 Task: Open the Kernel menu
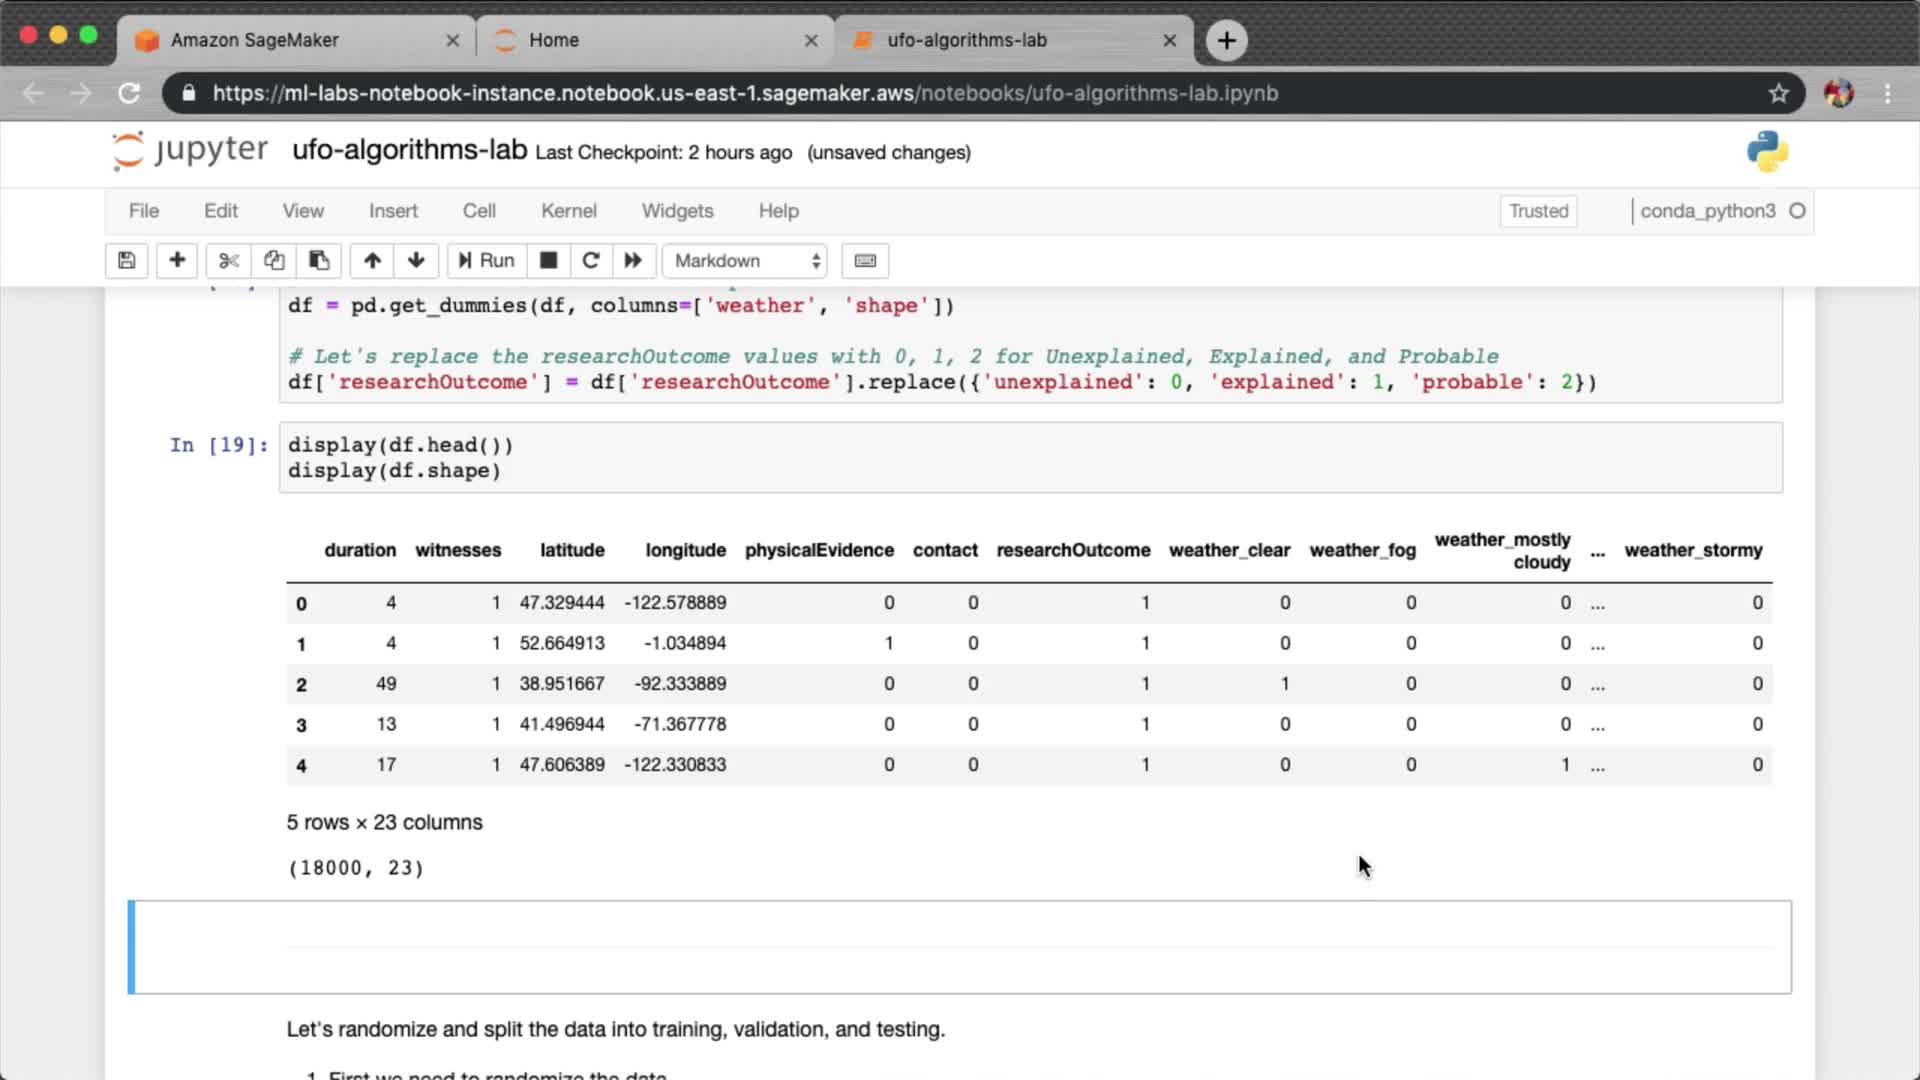[568, 211]
